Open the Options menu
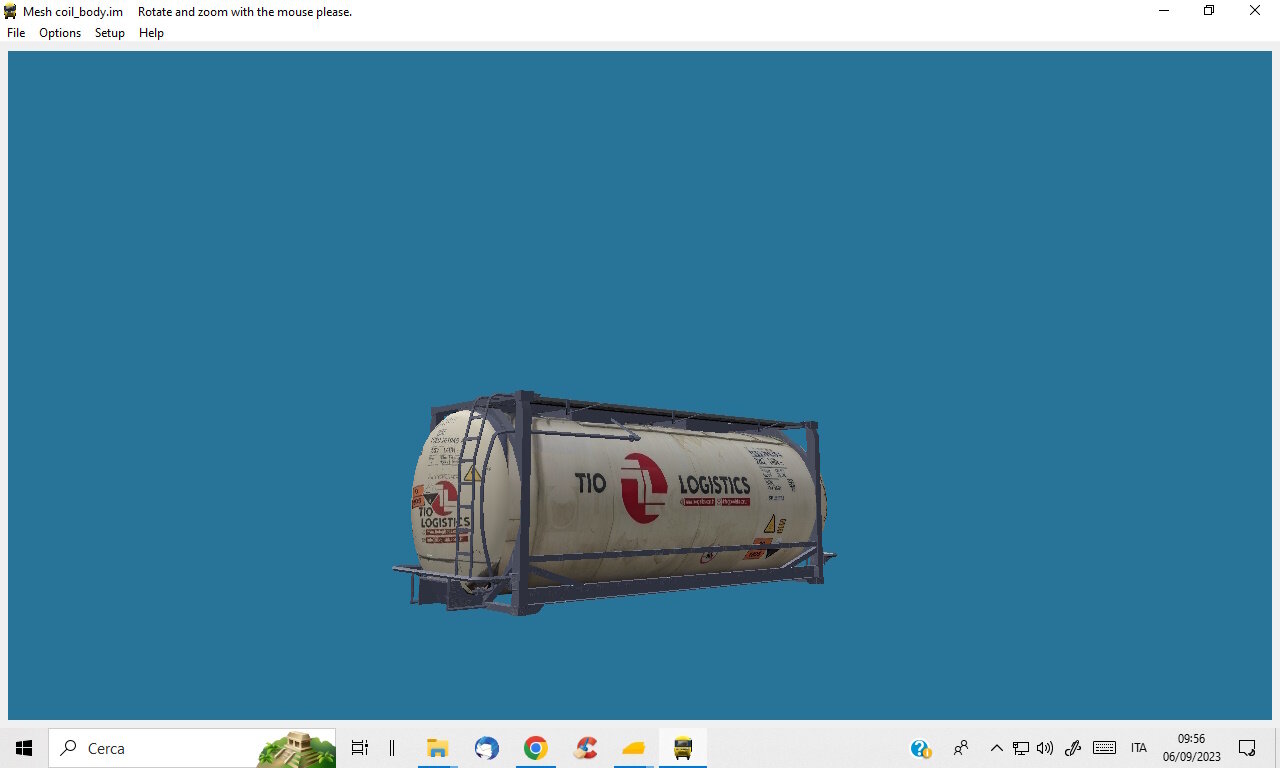1280x768 pixels. (60, 33)
